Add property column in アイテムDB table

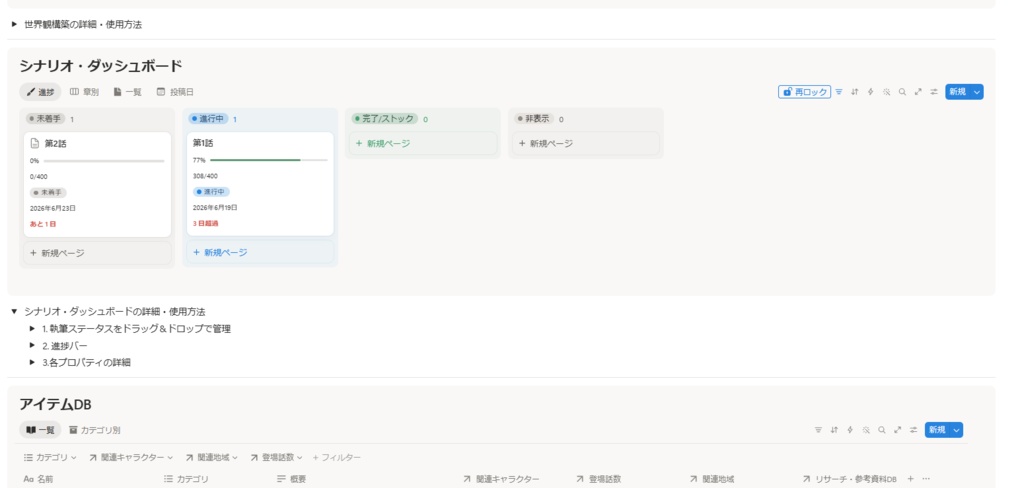[911, 479]
